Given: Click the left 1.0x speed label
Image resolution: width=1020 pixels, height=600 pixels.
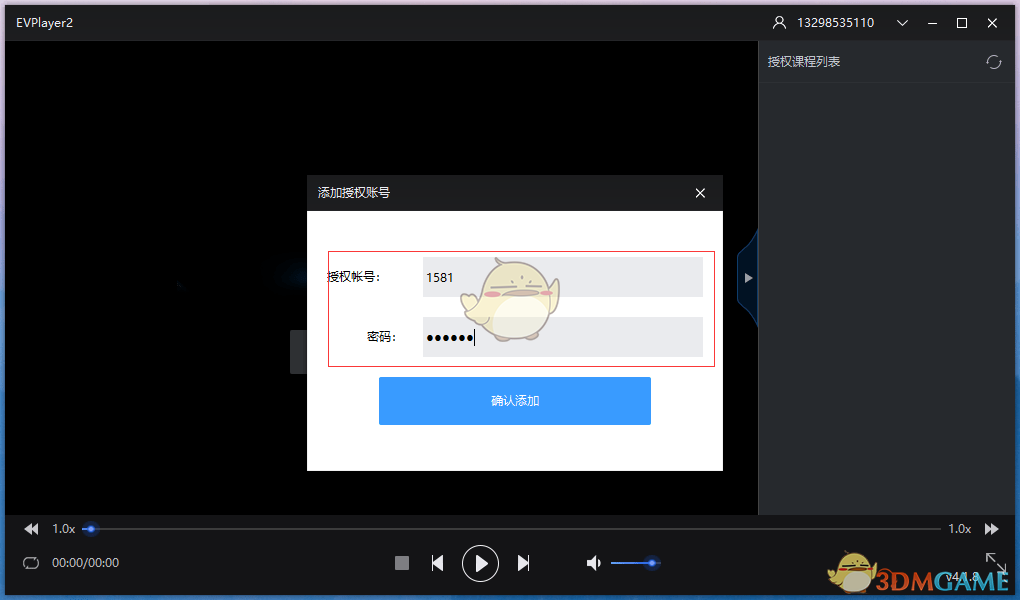Looking at the screenshot, I should click(x=63, y=528).
